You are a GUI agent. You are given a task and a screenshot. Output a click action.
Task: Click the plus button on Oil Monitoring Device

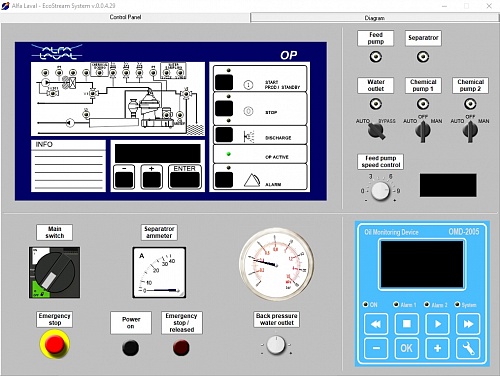pos(437,348)
